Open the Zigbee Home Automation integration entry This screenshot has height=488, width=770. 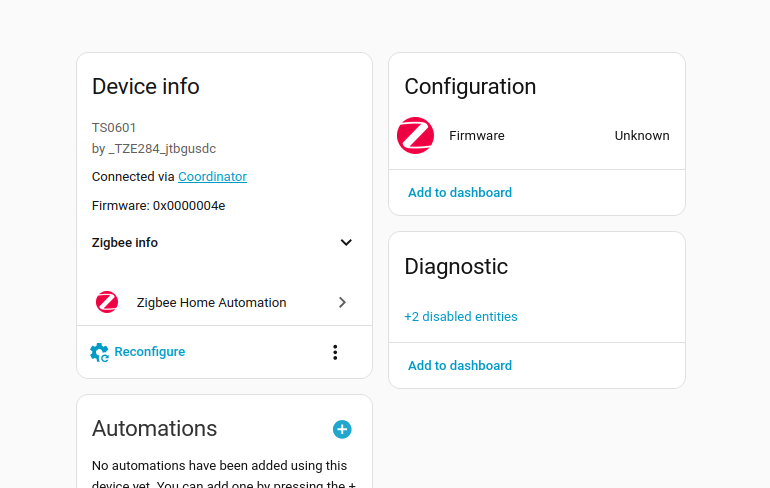point(211,302)
